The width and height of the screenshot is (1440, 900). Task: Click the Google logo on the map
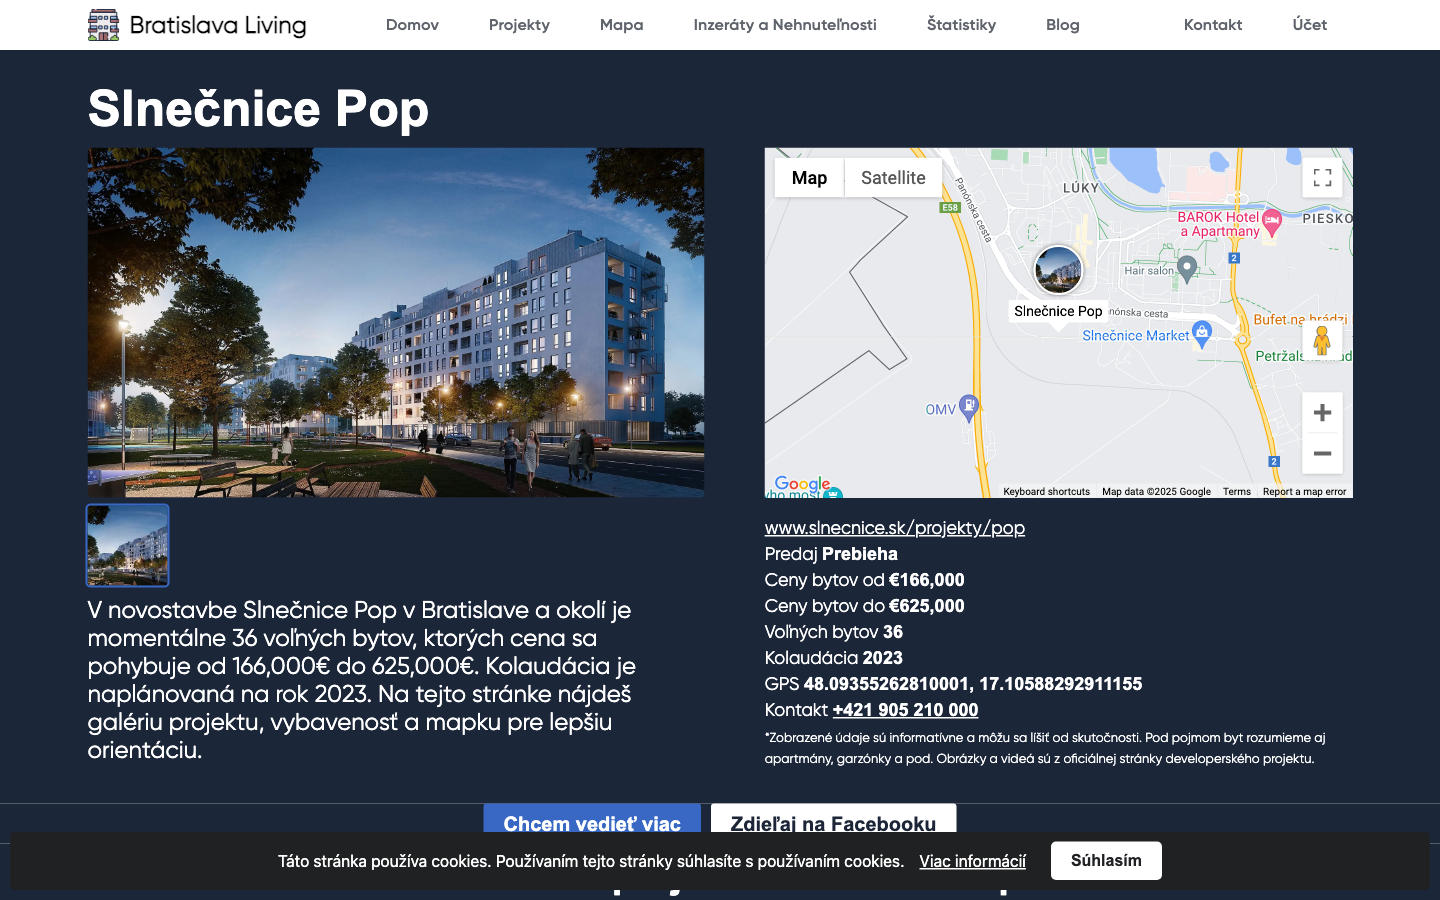pos(798,483)
